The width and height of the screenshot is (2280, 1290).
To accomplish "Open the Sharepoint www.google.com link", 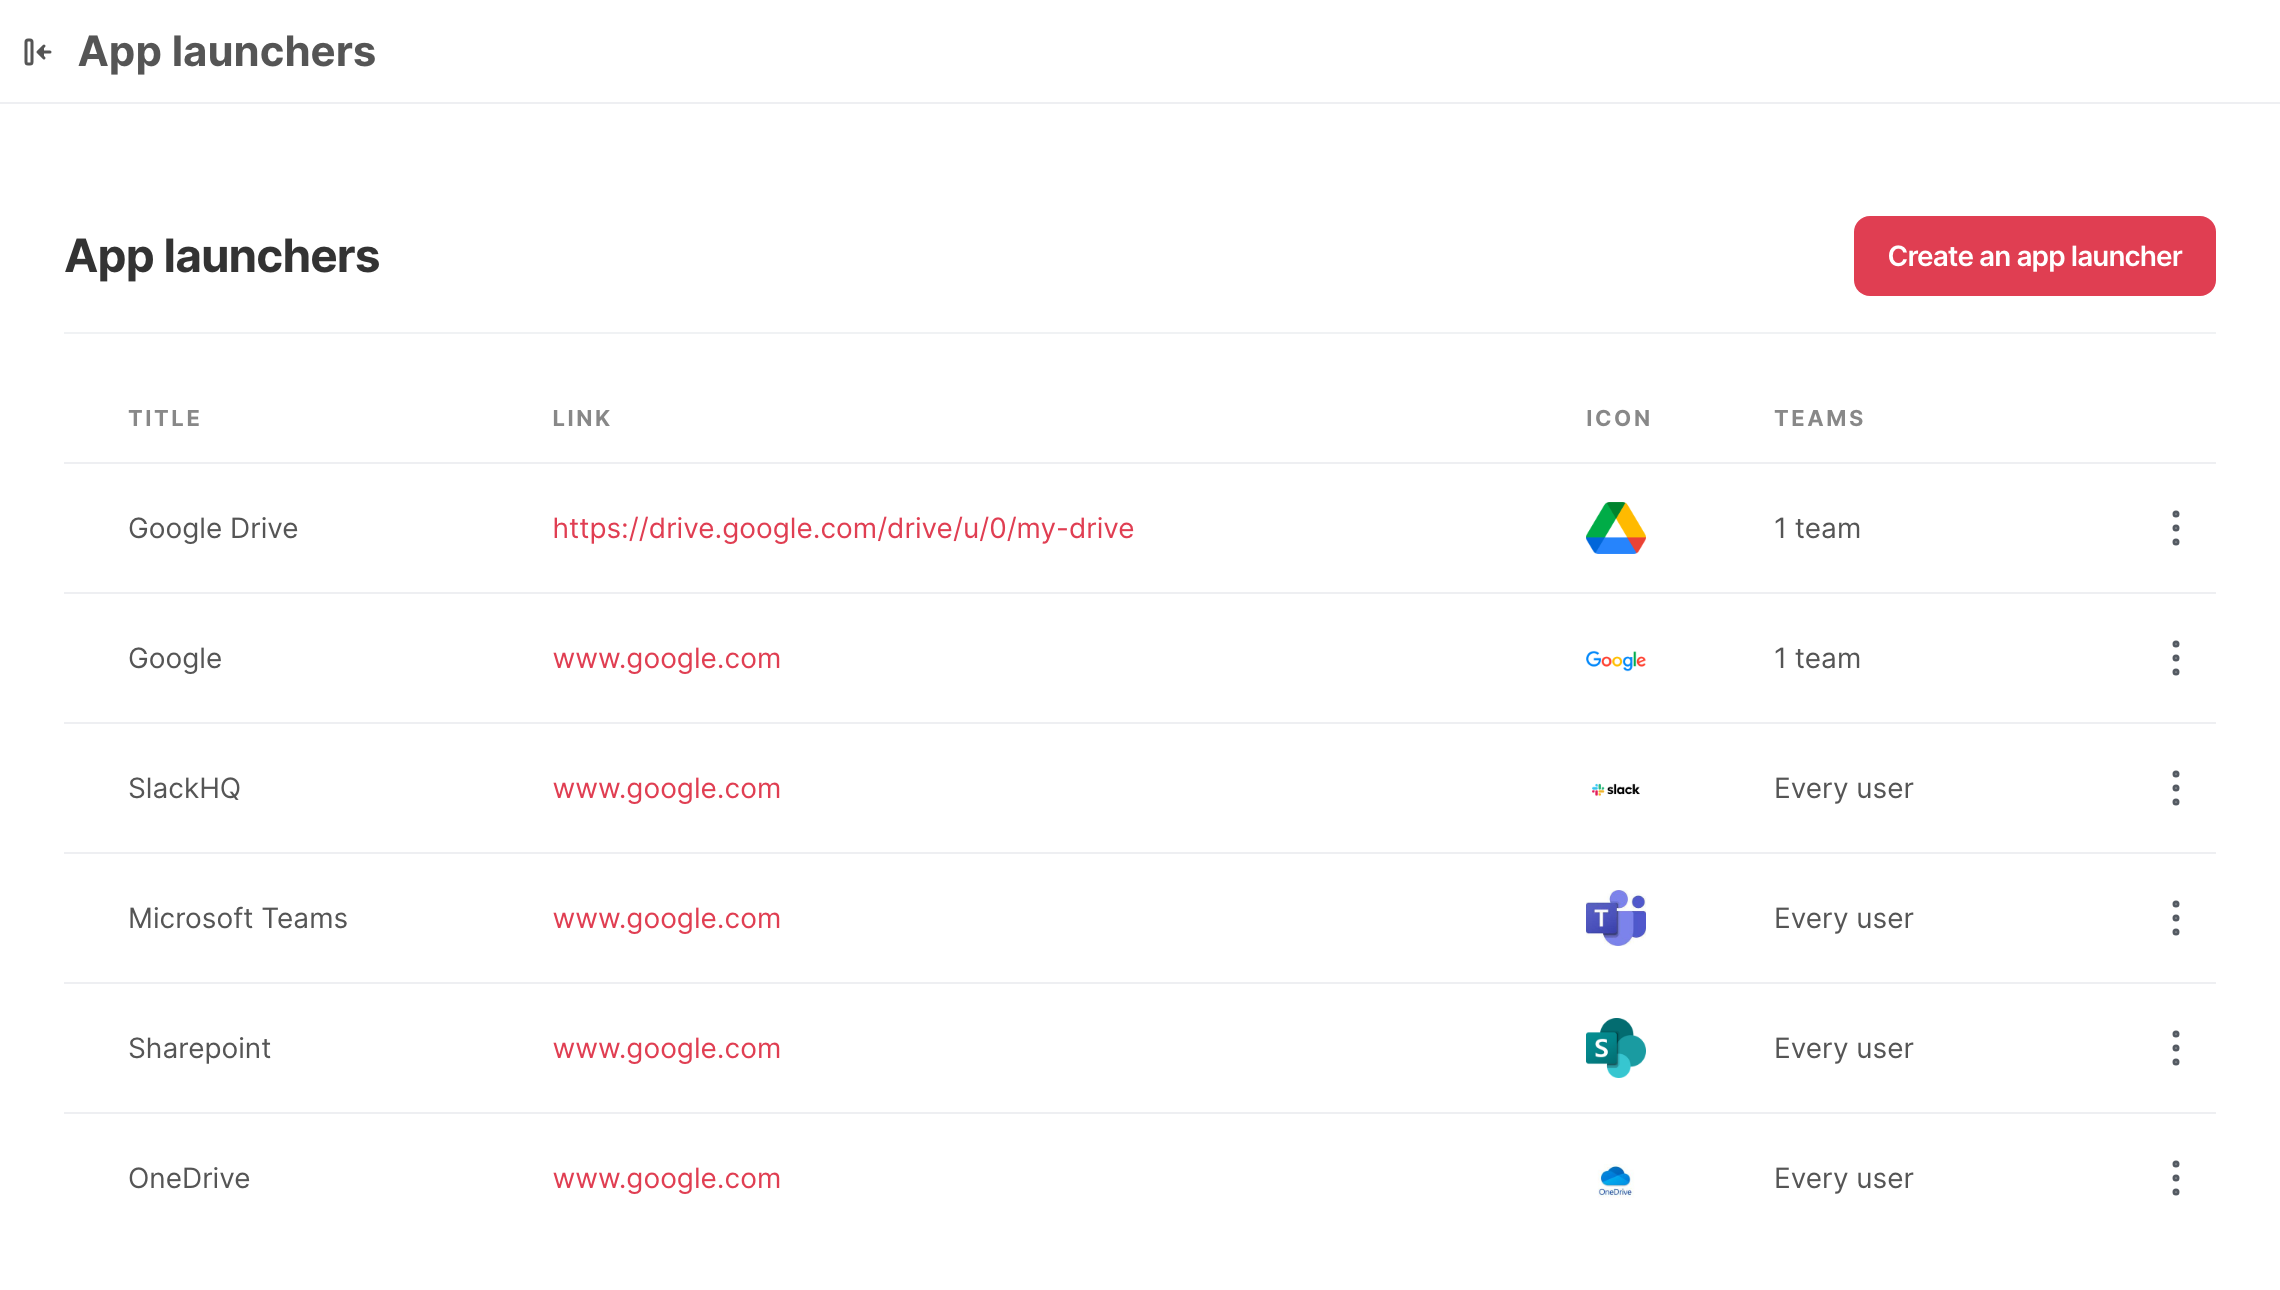I will click(666, 1048).
